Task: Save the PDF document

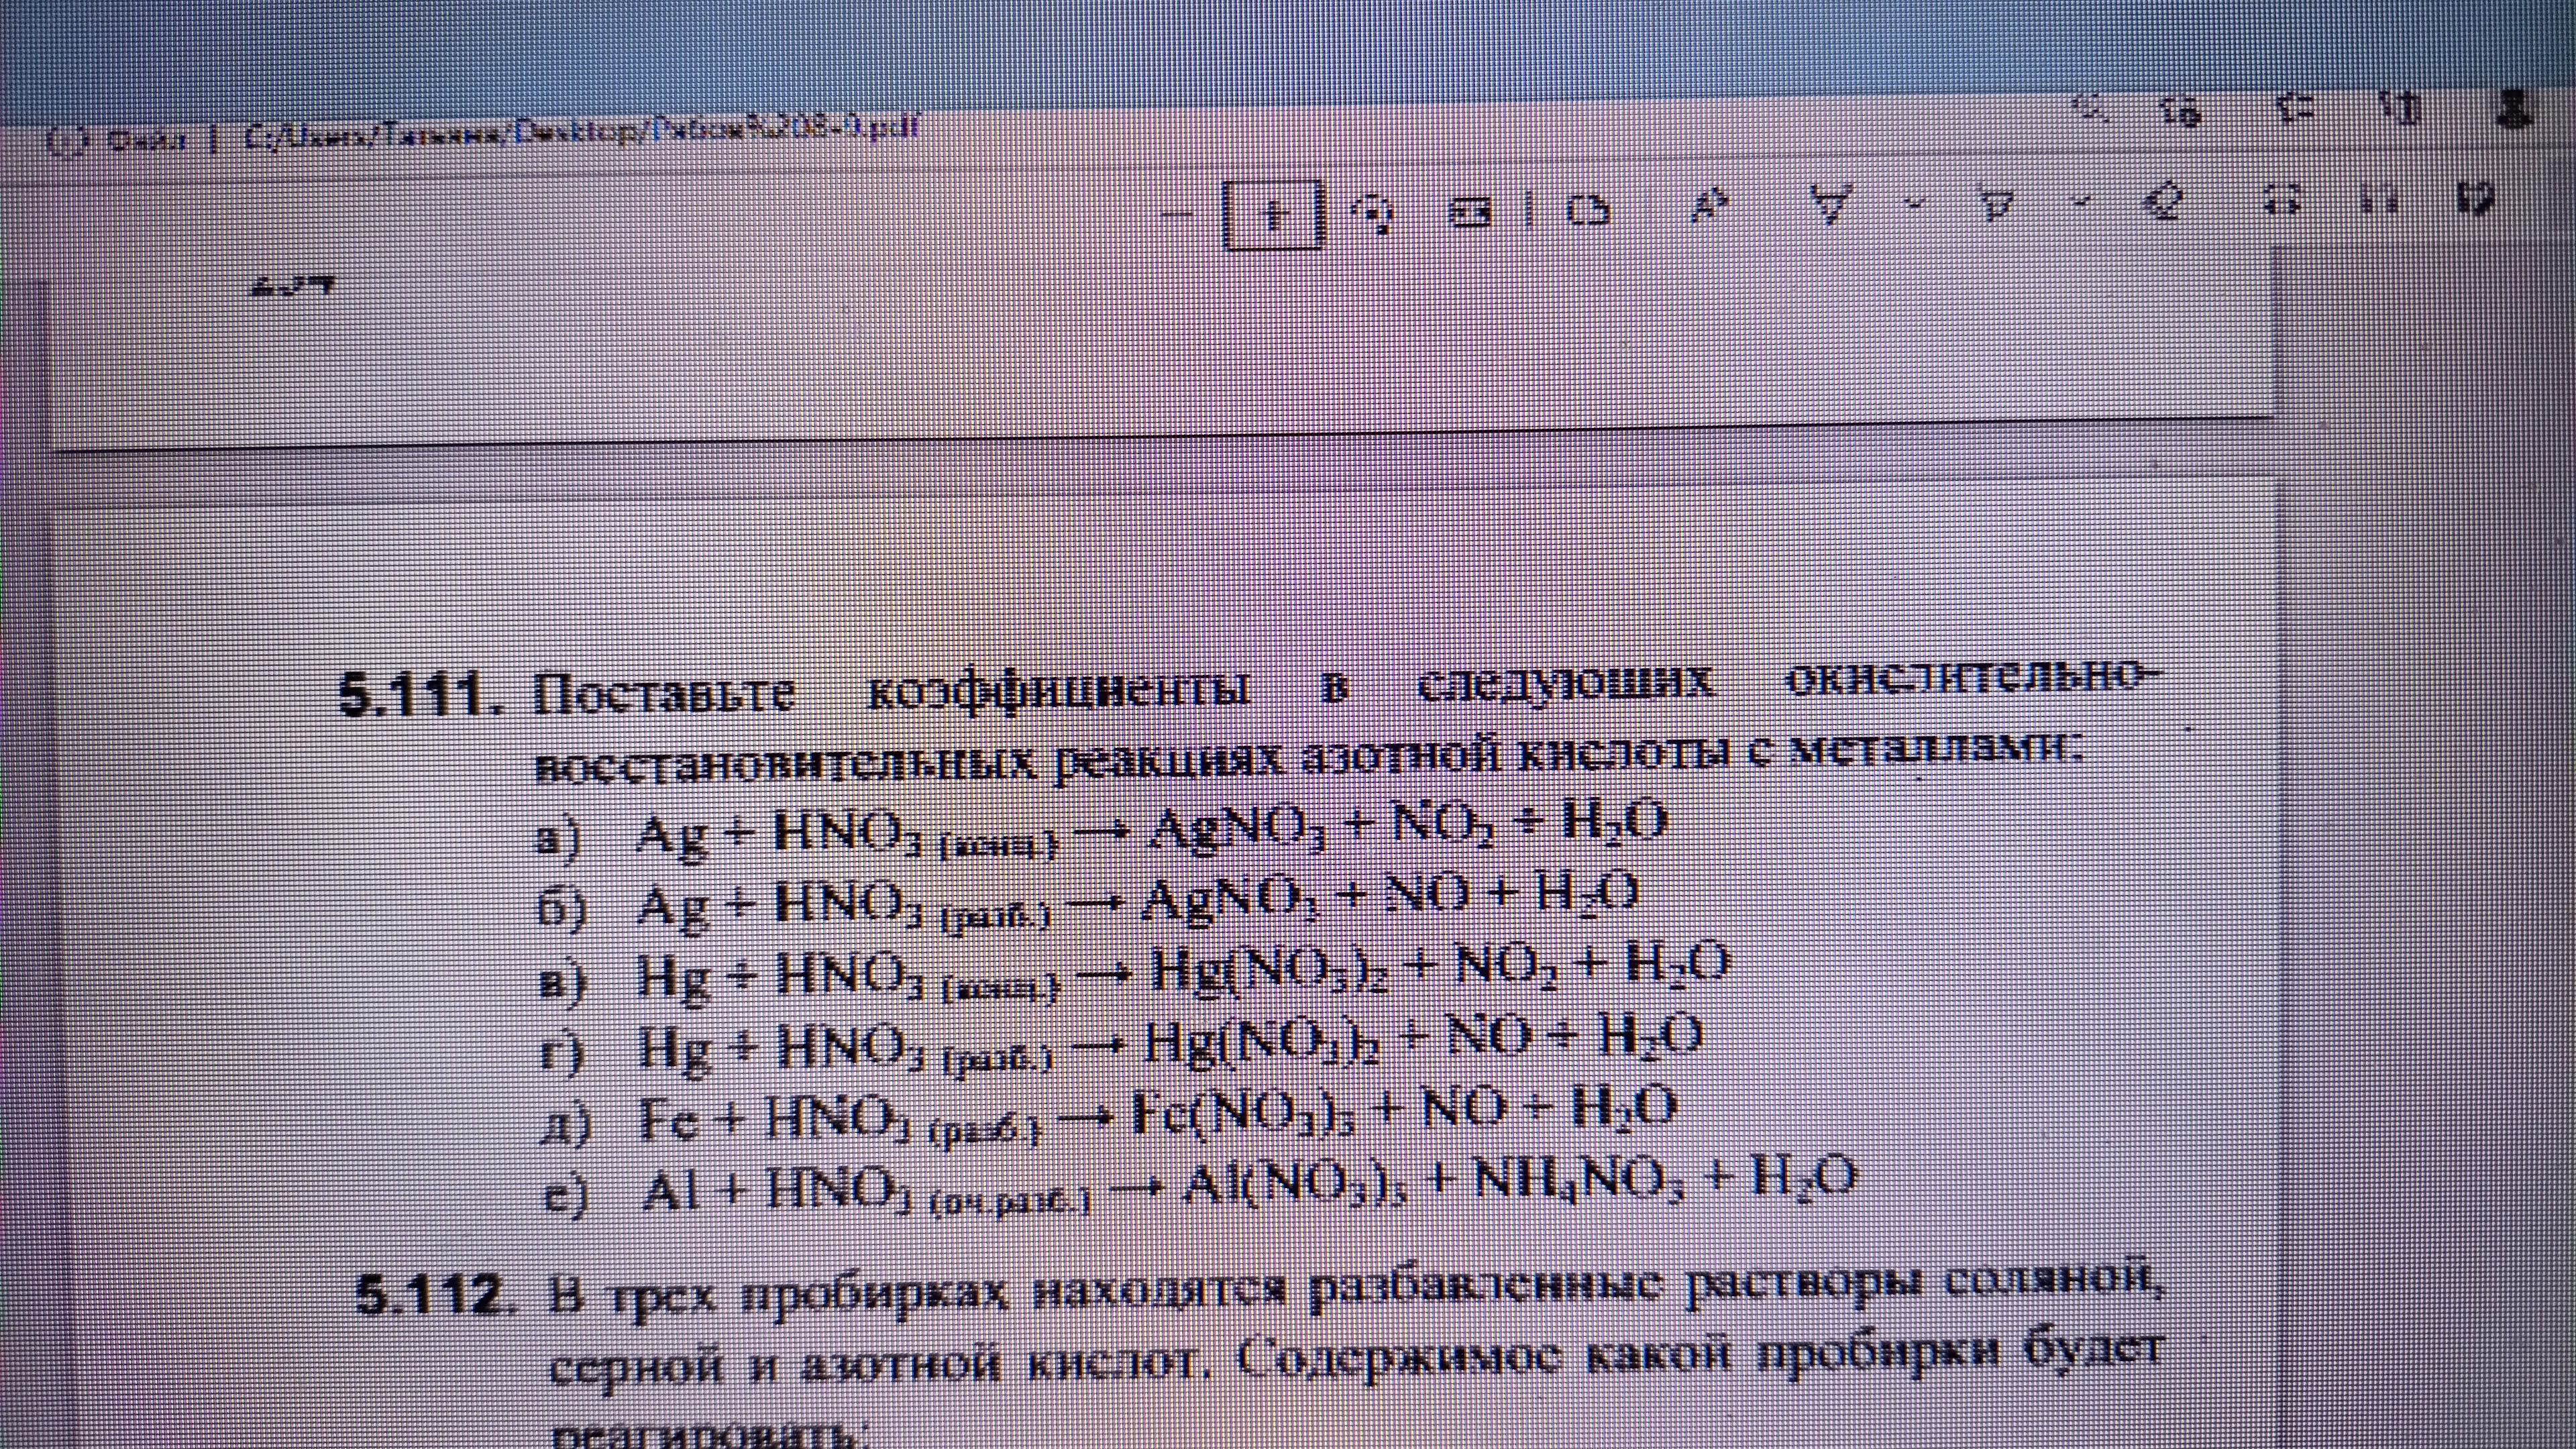Action: tap(2380, 199)
